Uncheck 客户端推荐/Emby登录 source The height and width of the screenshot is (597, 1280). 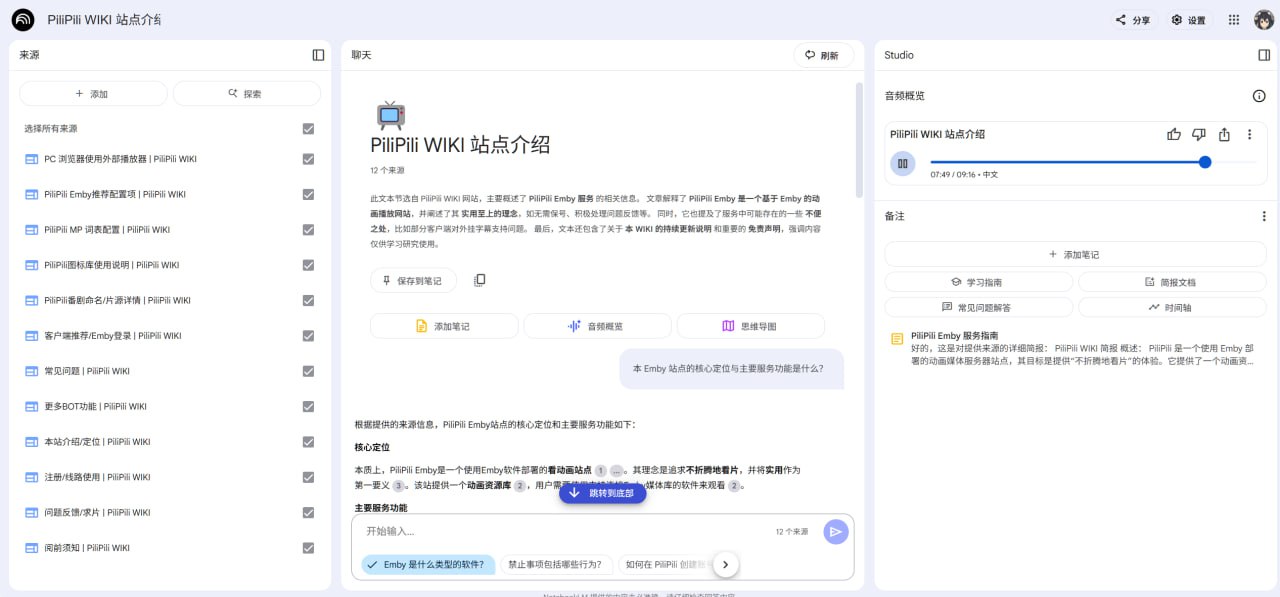[x=308, y=336]
